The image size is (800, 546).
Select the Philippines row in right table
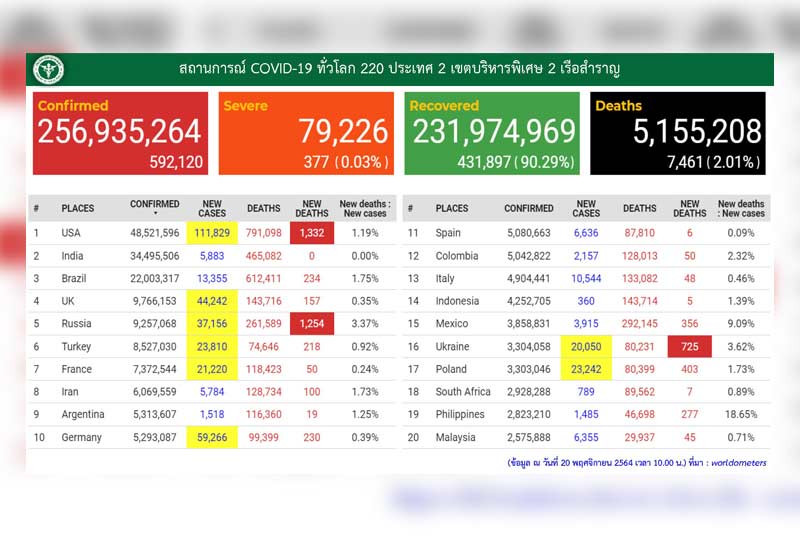coord(460,414)
